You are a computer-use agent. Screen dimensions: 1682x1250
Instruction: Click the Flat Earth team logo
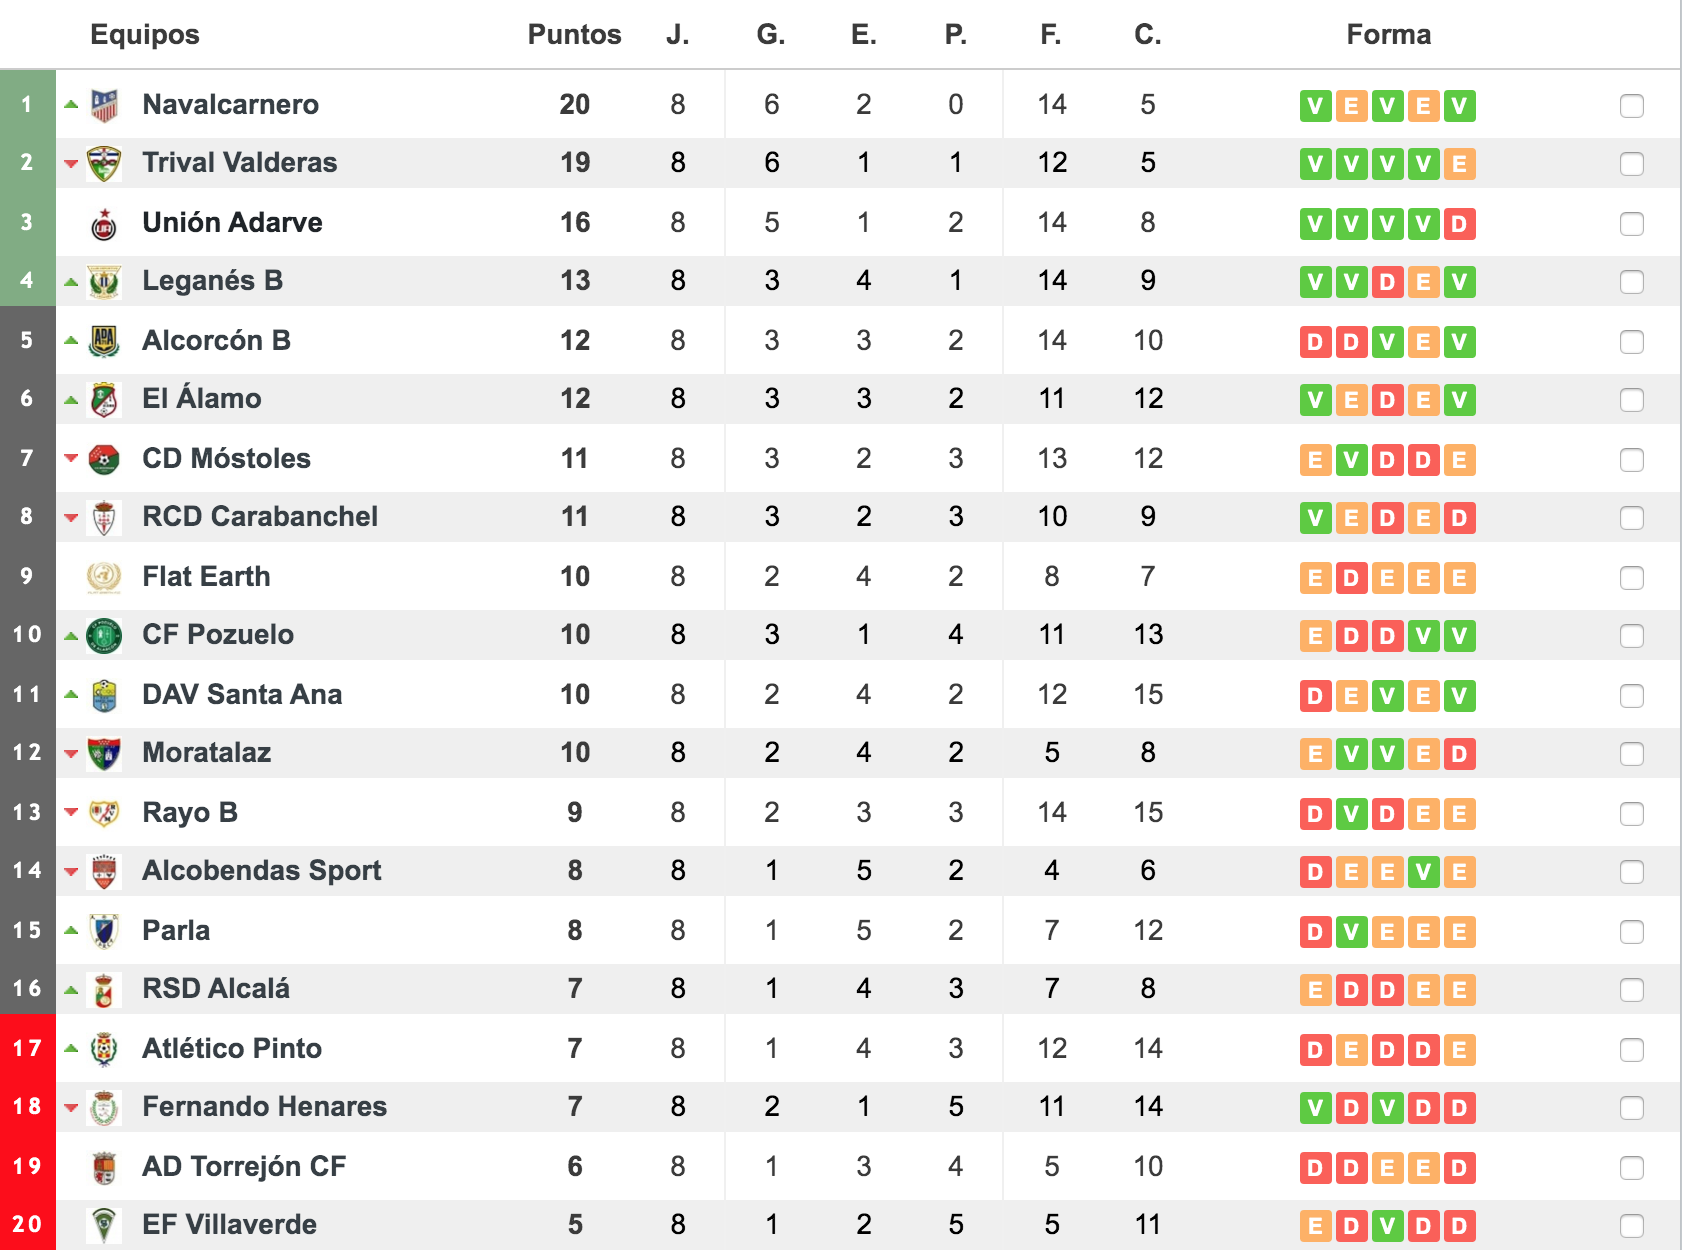(x=104, y=577)
